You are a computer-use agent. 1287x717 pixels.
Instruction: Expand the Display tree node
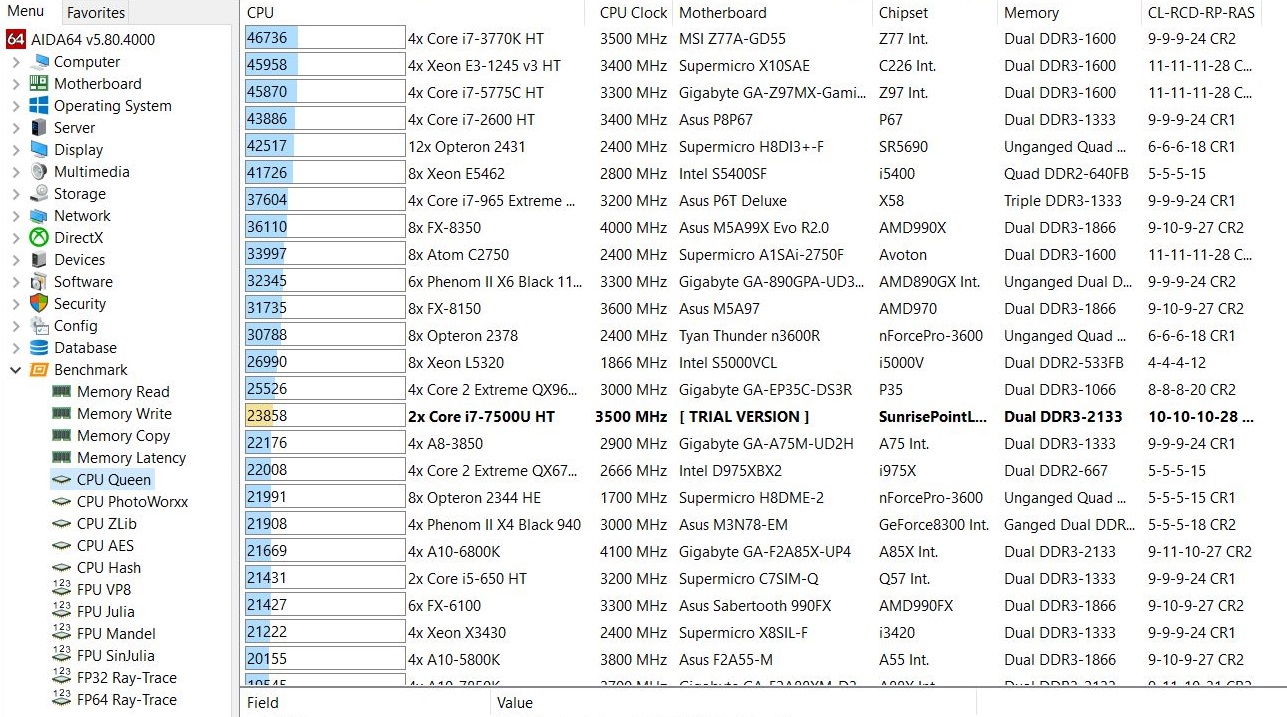pos(15,150)
